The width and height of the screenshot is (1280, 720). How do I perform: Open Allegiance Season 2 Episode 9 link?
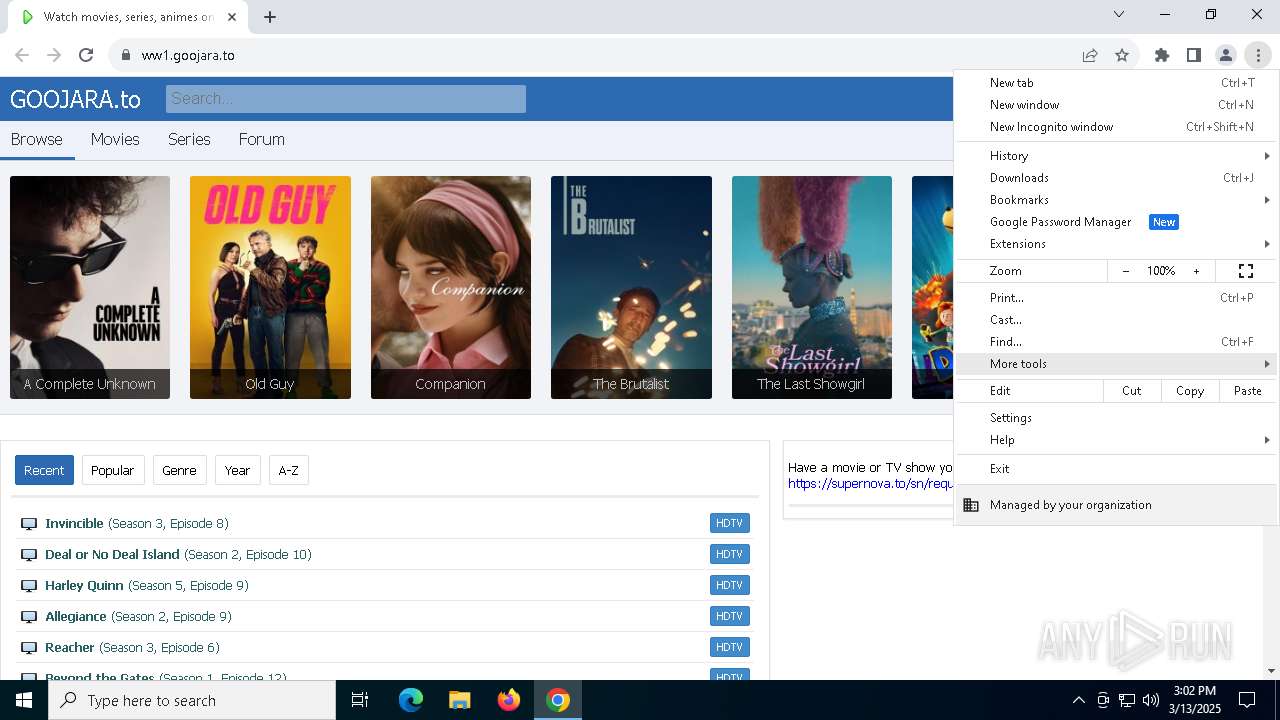point(138,617)
